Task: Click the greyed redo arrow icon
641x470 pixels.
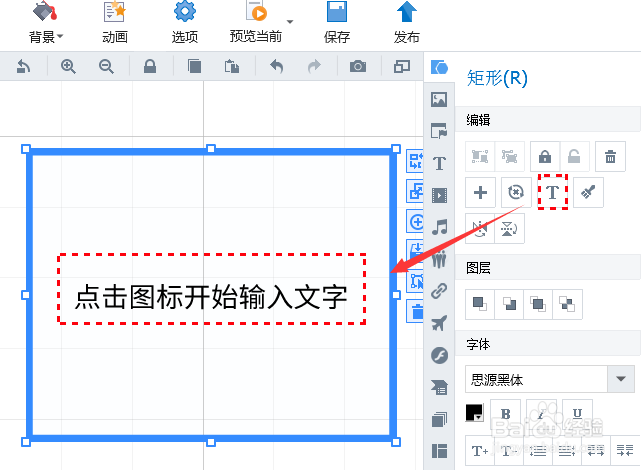Action: (x=314, y=66)
